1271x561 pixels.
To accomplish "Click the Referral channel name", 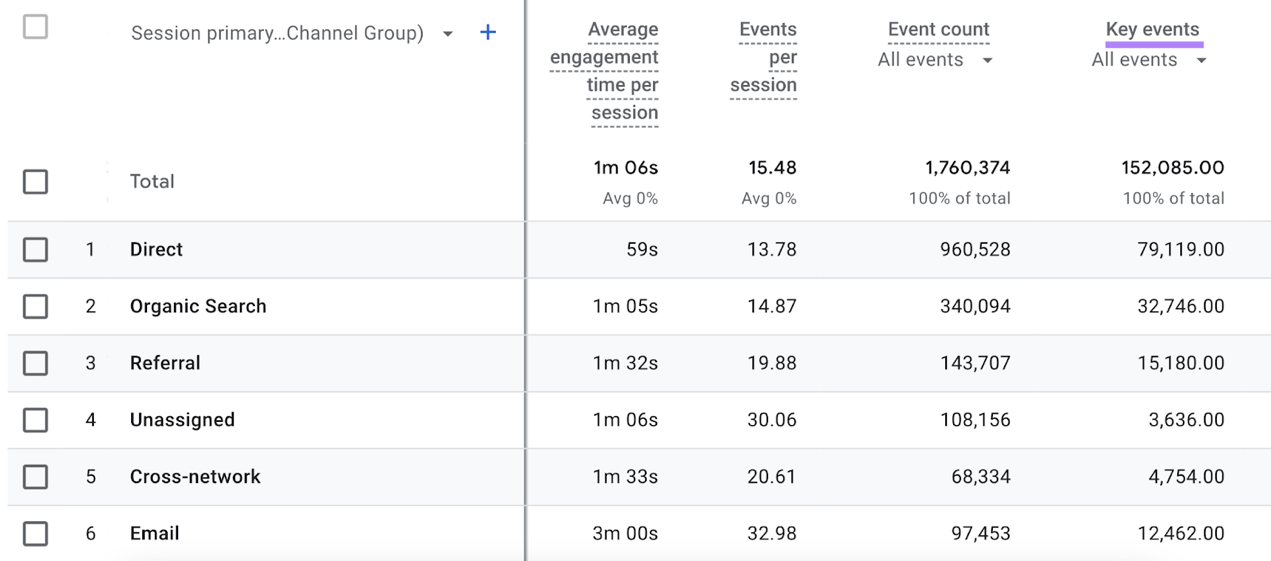I will point(165,364).
